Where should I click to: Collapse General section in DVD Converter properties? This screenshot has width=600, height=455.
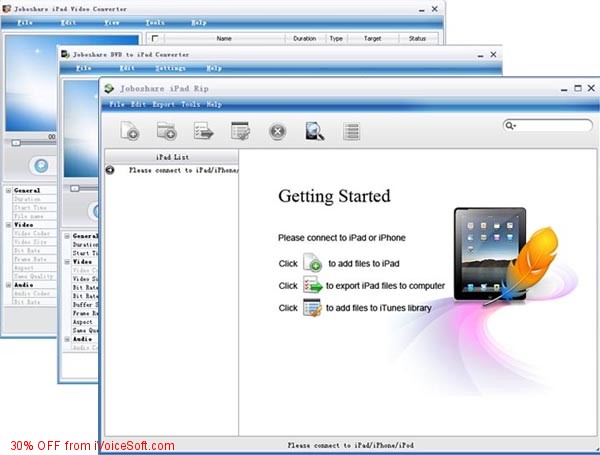click(x=67, y=236)
